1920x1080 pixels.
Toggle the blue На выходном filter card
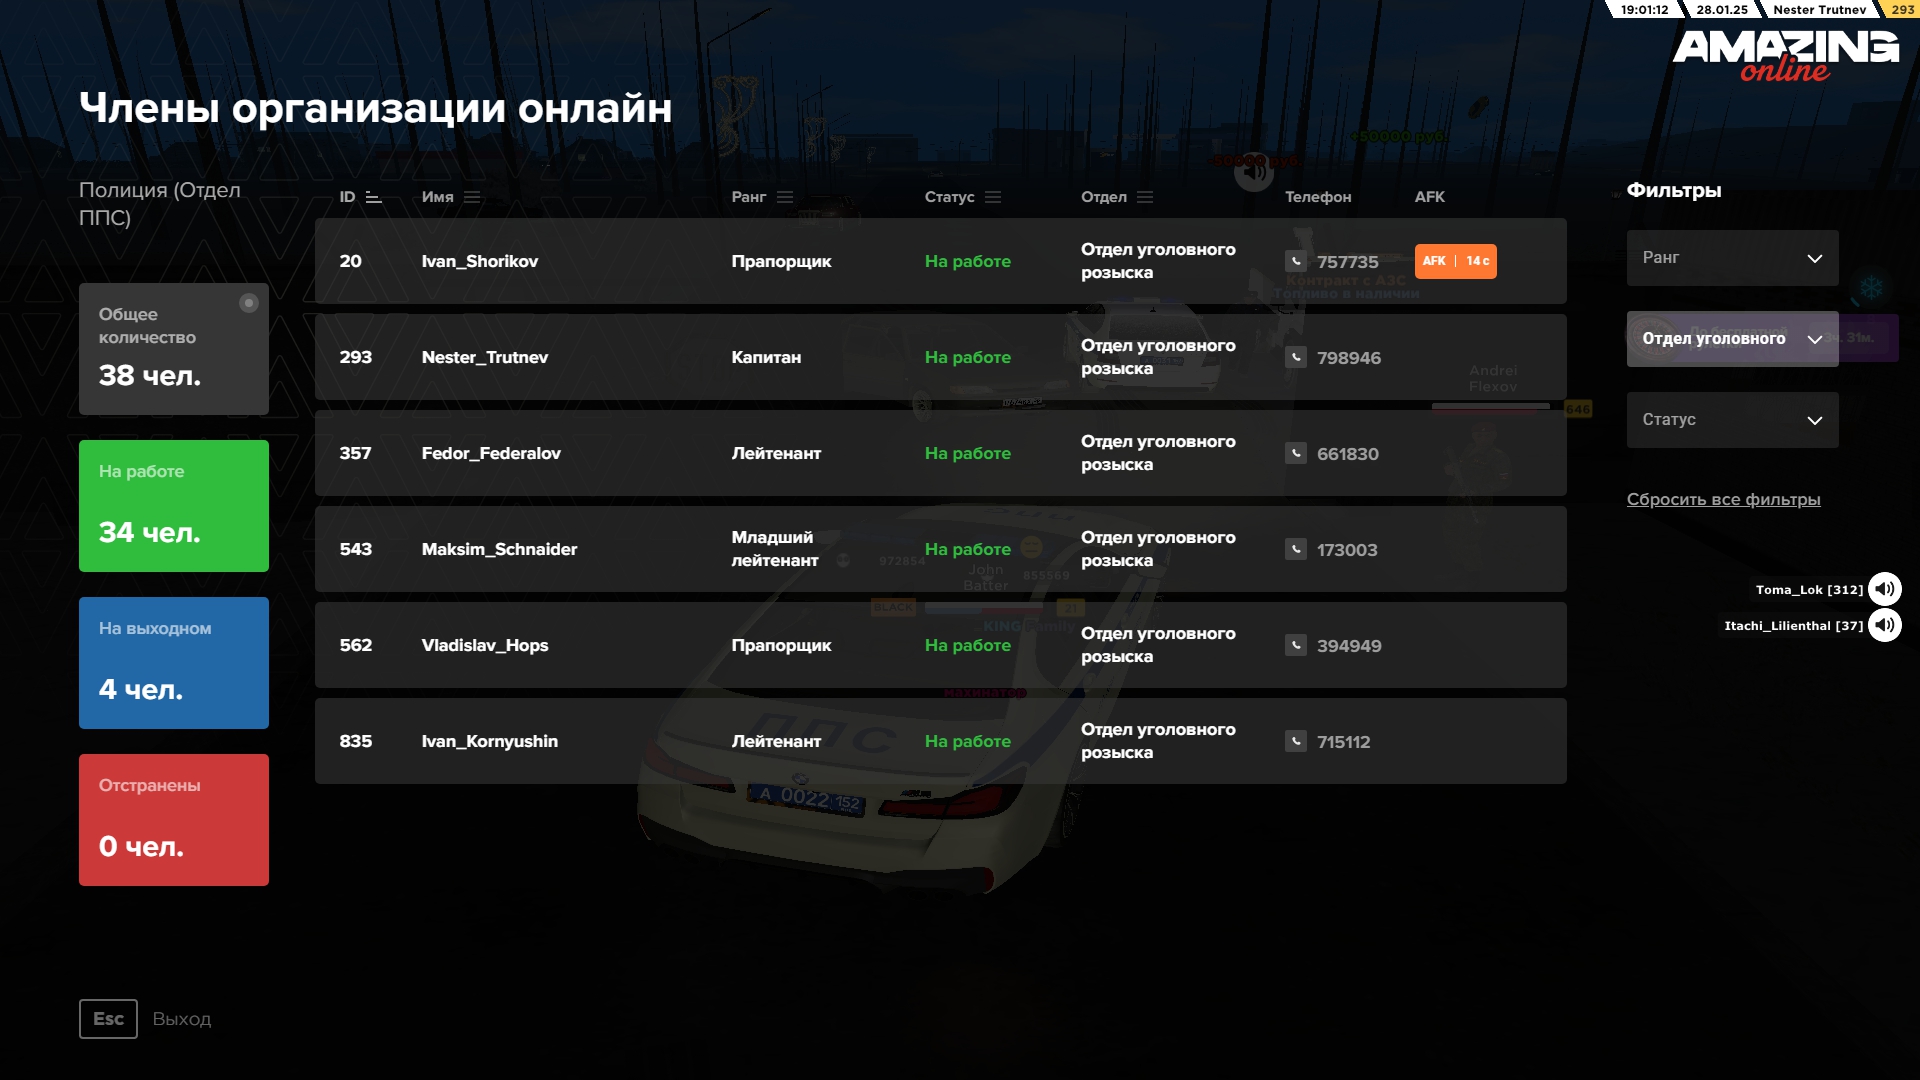click(173, 663)
